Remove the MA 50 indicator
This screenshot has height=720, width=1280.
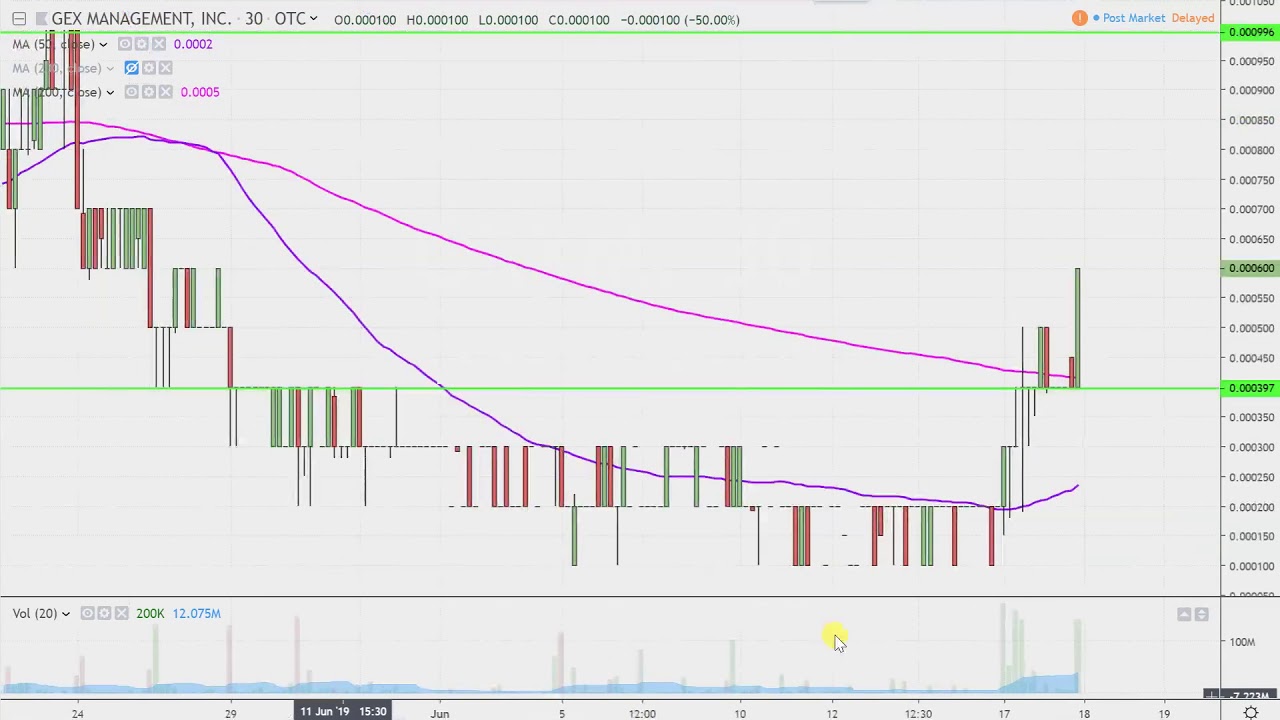click(159, 44)
